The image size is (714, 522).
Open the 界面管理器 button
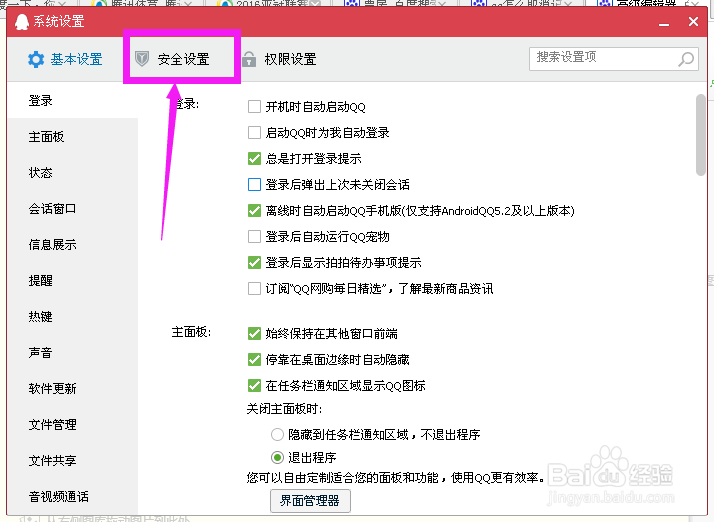pyautogui.click(x=310, y=501)
